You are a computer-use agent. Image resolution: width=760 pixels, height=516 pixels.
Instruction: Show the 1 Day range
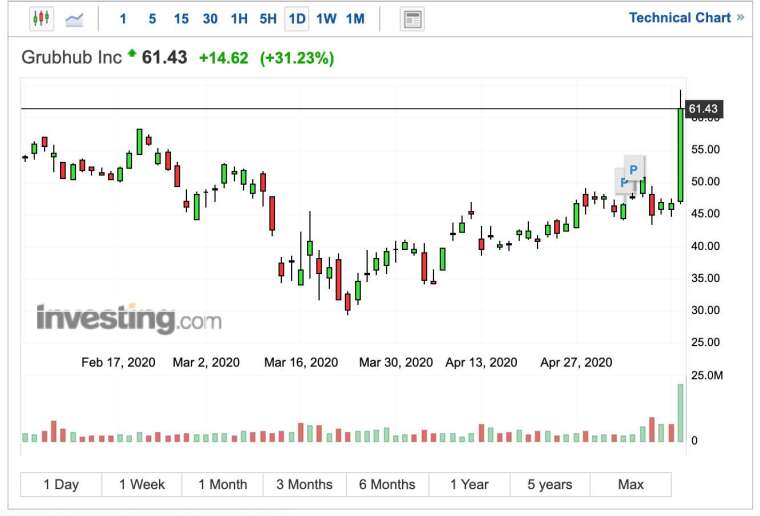click(x=61, y=485)
